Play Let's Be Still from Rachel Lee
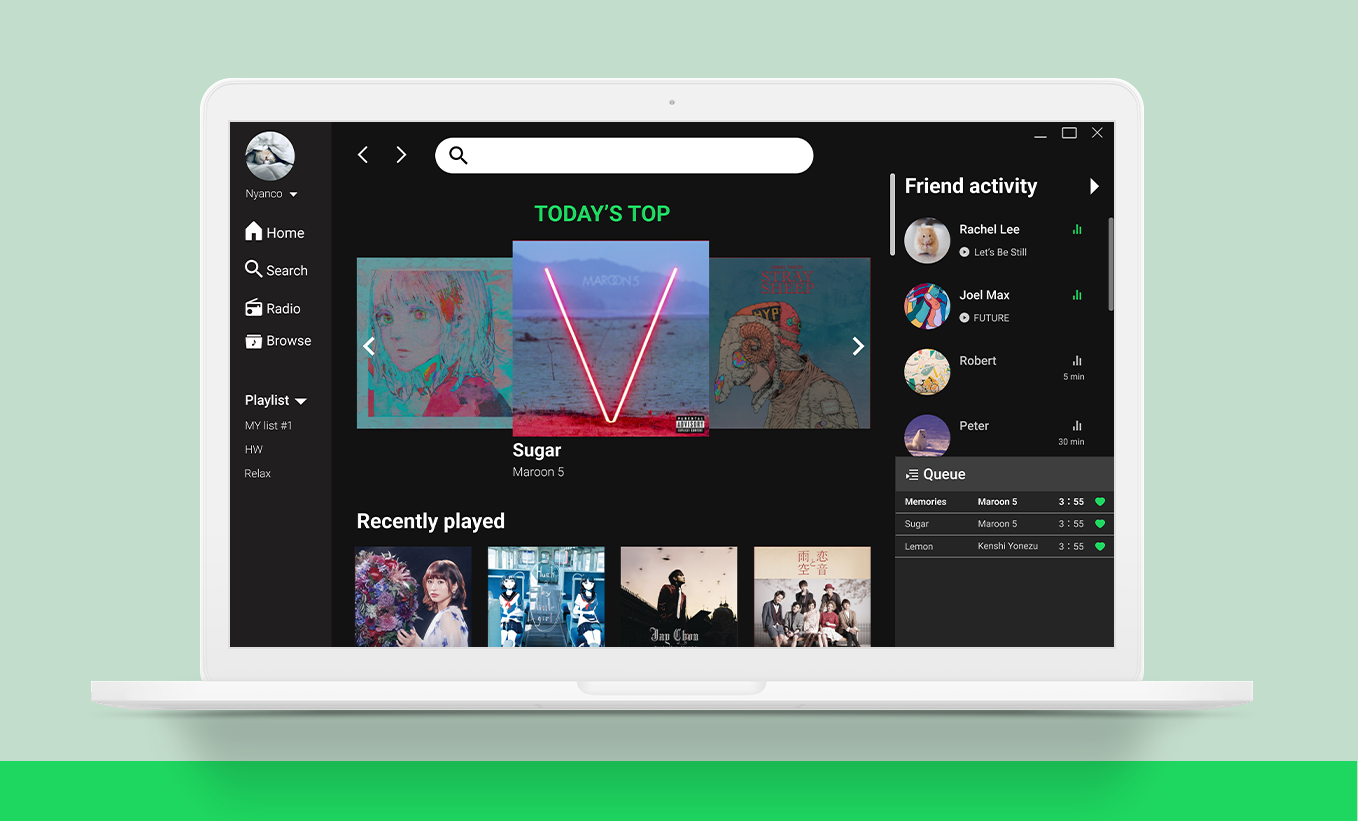1358x821 pixels. (964, 252)
